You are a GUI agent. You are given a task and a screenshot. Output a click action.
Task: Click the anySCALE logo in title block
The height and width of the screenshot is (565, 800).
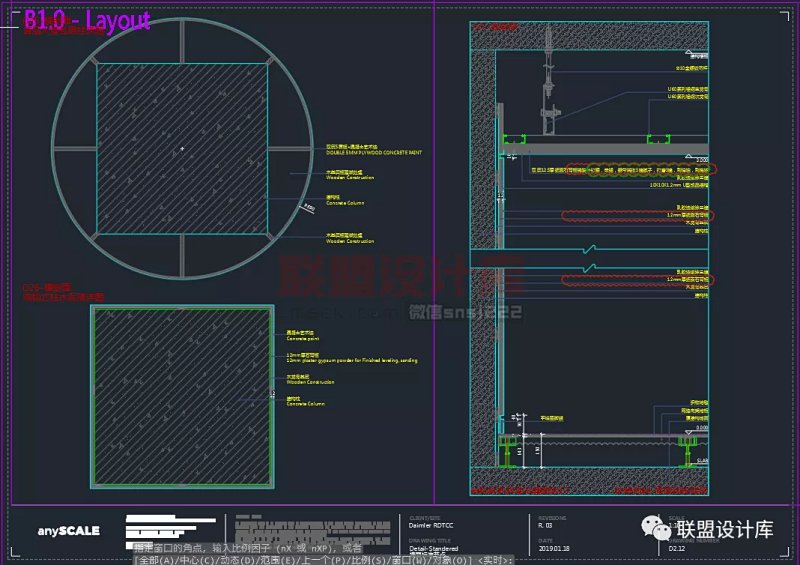coord(69,530)
